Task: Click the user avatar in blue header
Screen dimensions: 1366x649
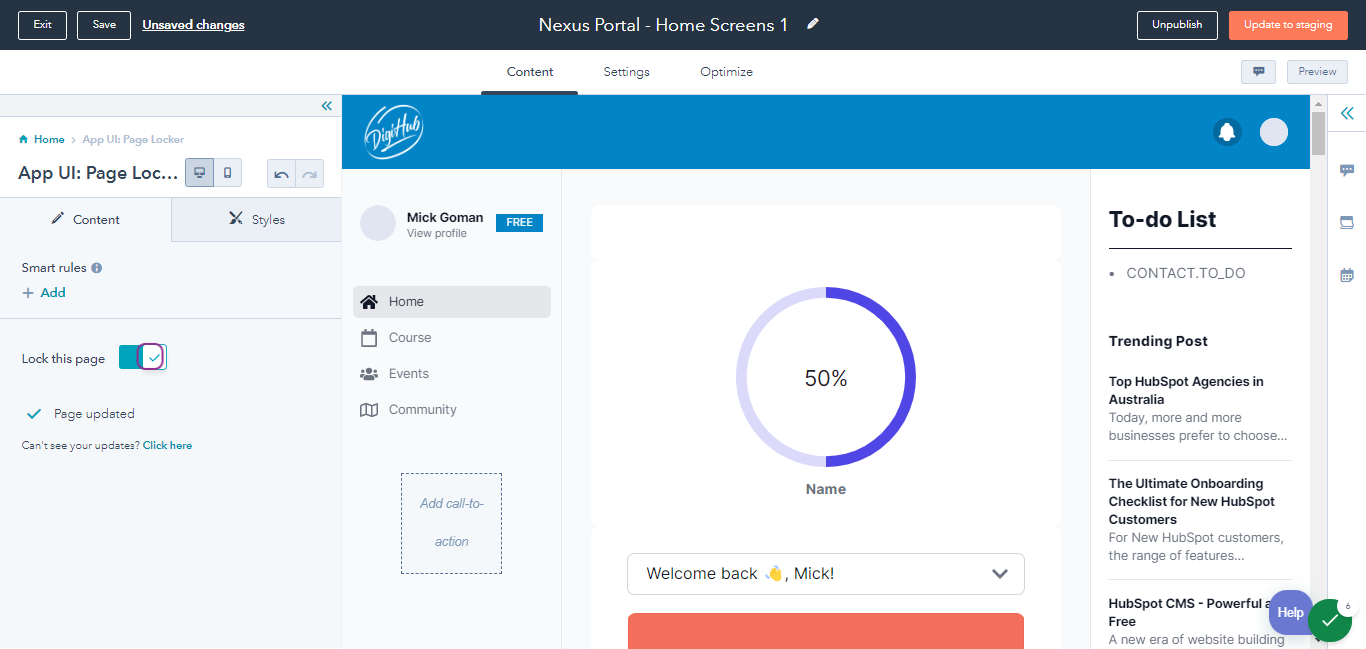Action: [x=1274, y=132]
